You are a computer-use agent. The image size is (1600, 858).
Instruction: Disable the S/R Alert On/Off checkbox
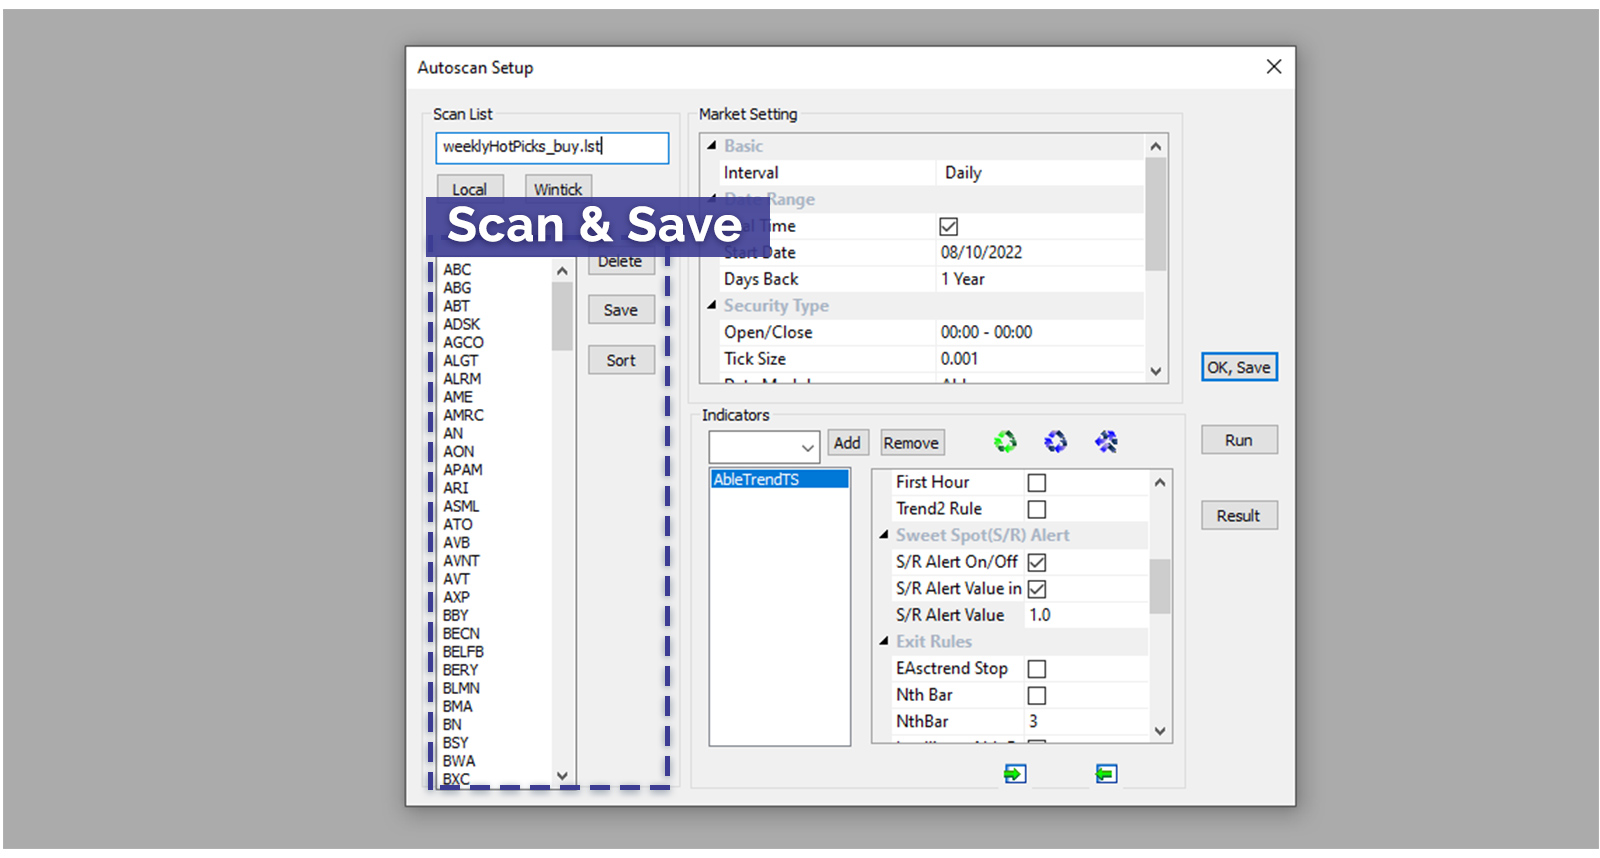pos(1037,563)
